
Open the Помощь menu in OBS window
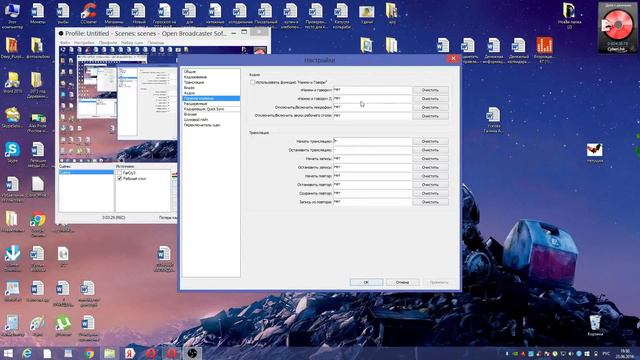(x=156, y=42)
